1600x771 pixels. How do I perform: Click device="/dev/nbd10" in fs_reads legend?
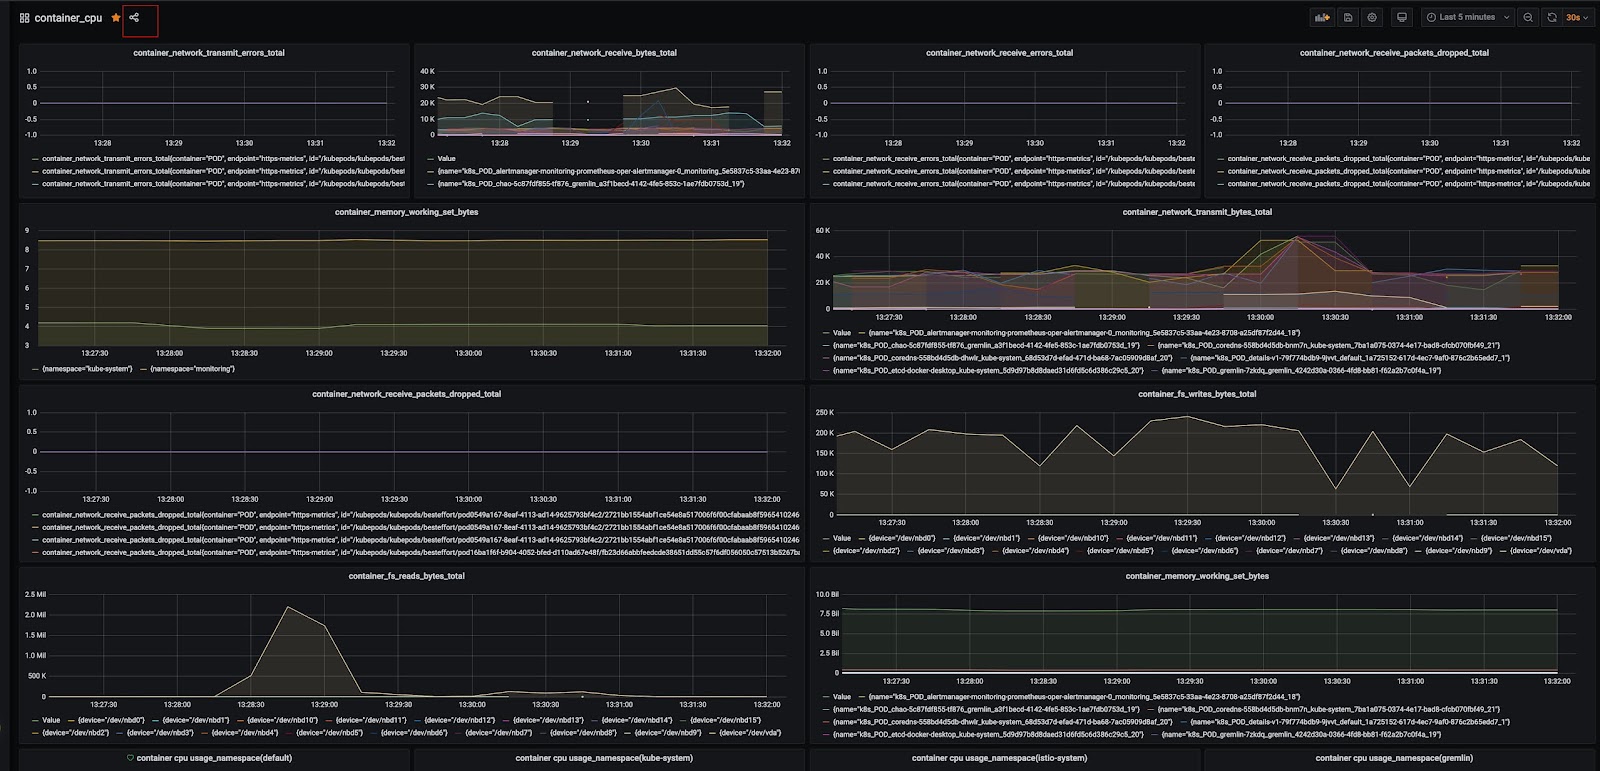[x=284, y=720]
